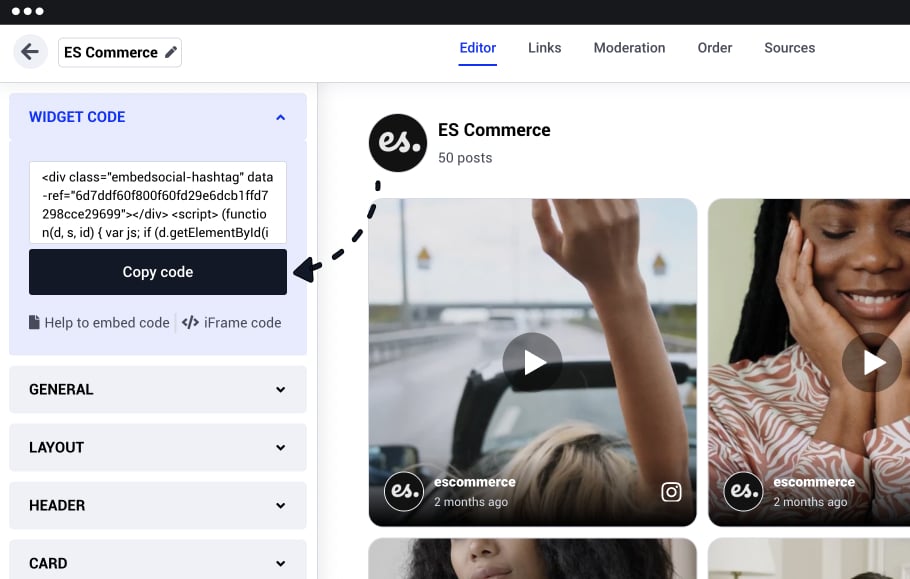Open the Moderation tab

tap(629, 48)
